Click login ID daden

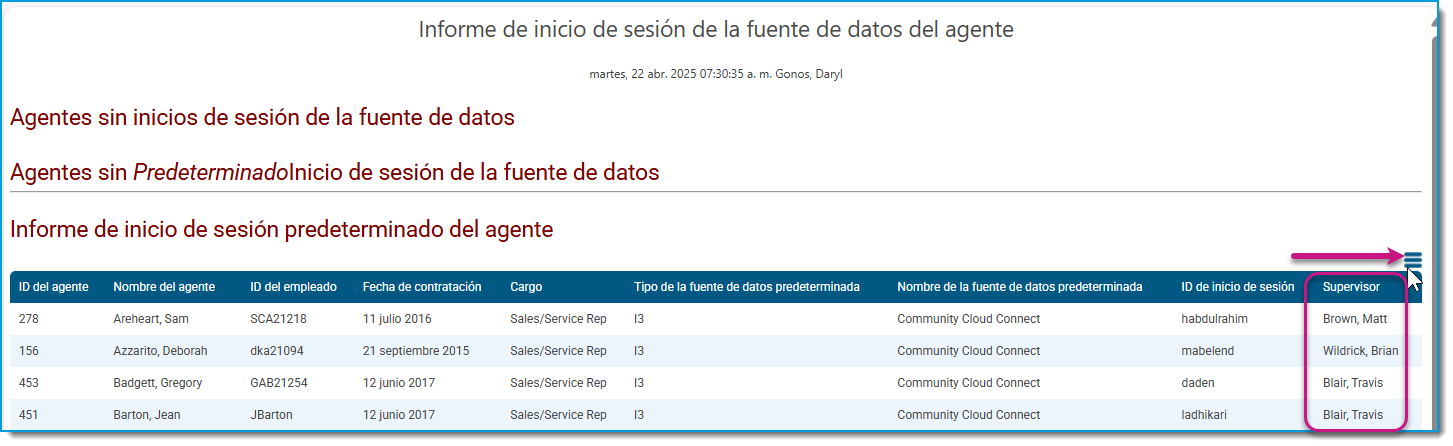coord(1198,383)
